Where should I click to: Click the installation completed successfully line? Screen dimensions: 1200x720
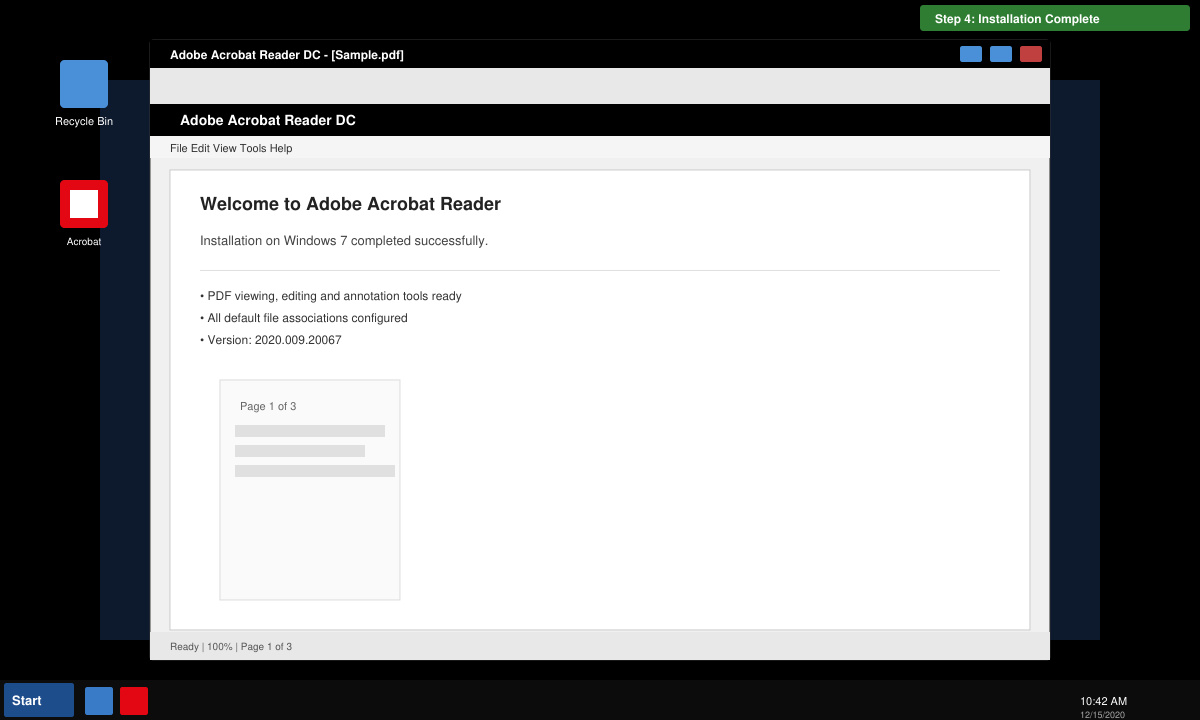344,241
